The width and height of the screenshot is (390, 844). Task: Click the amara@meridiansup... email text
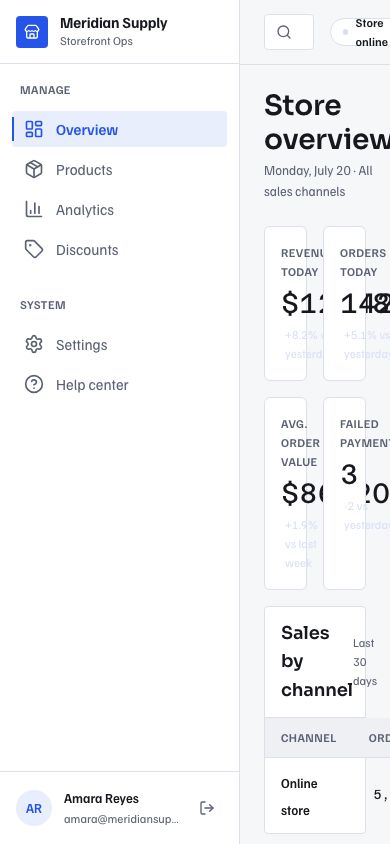click(121, 819)
